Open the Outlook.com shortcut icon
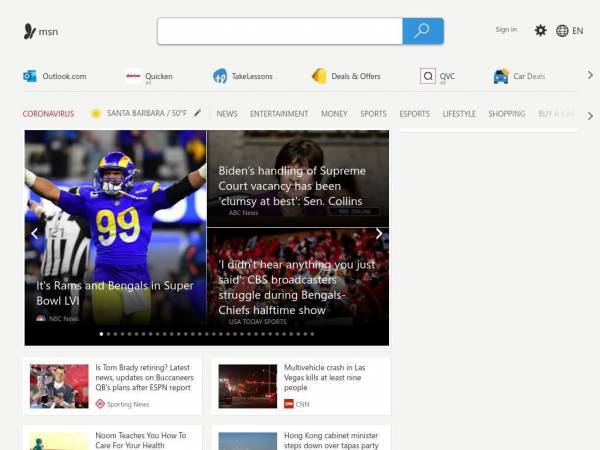Viewport: 600px width, 450px height. click(x=30, y=76)
